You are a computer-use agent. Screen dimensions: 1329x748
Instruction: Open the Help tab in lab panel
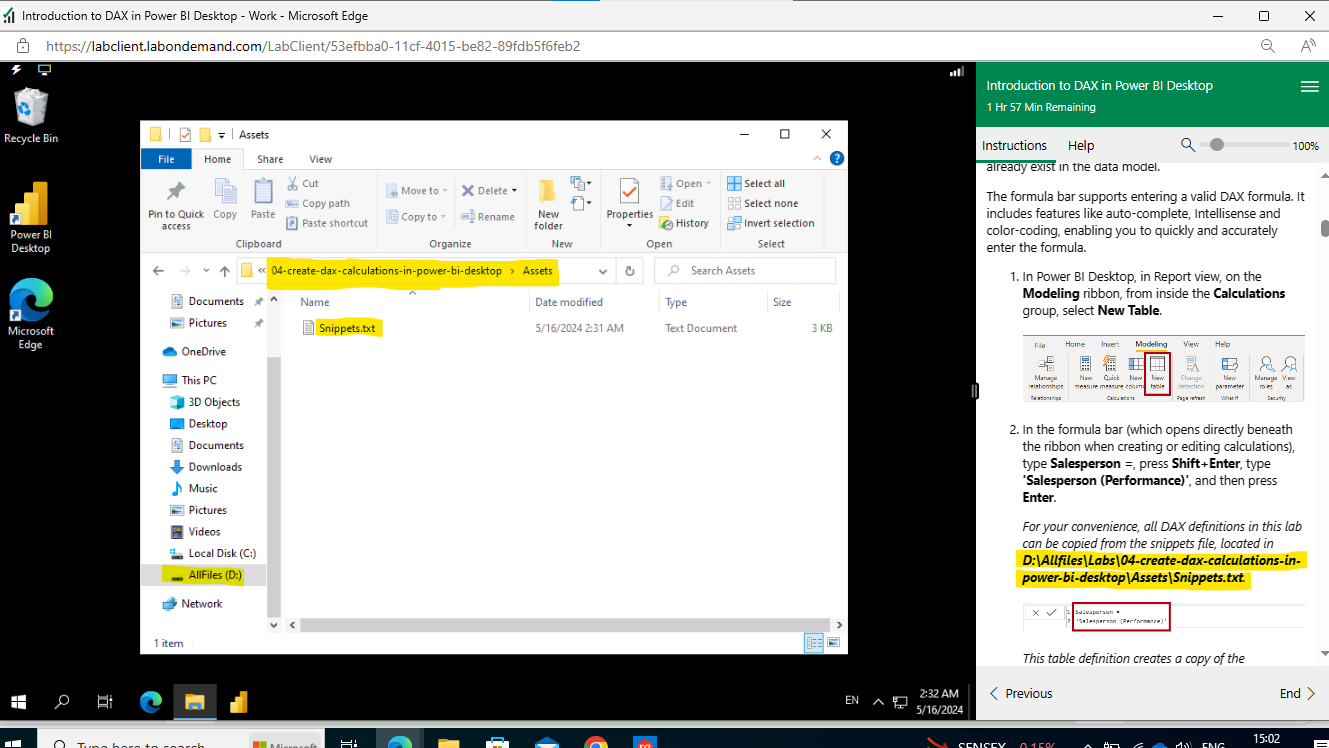coord(1080,145)
